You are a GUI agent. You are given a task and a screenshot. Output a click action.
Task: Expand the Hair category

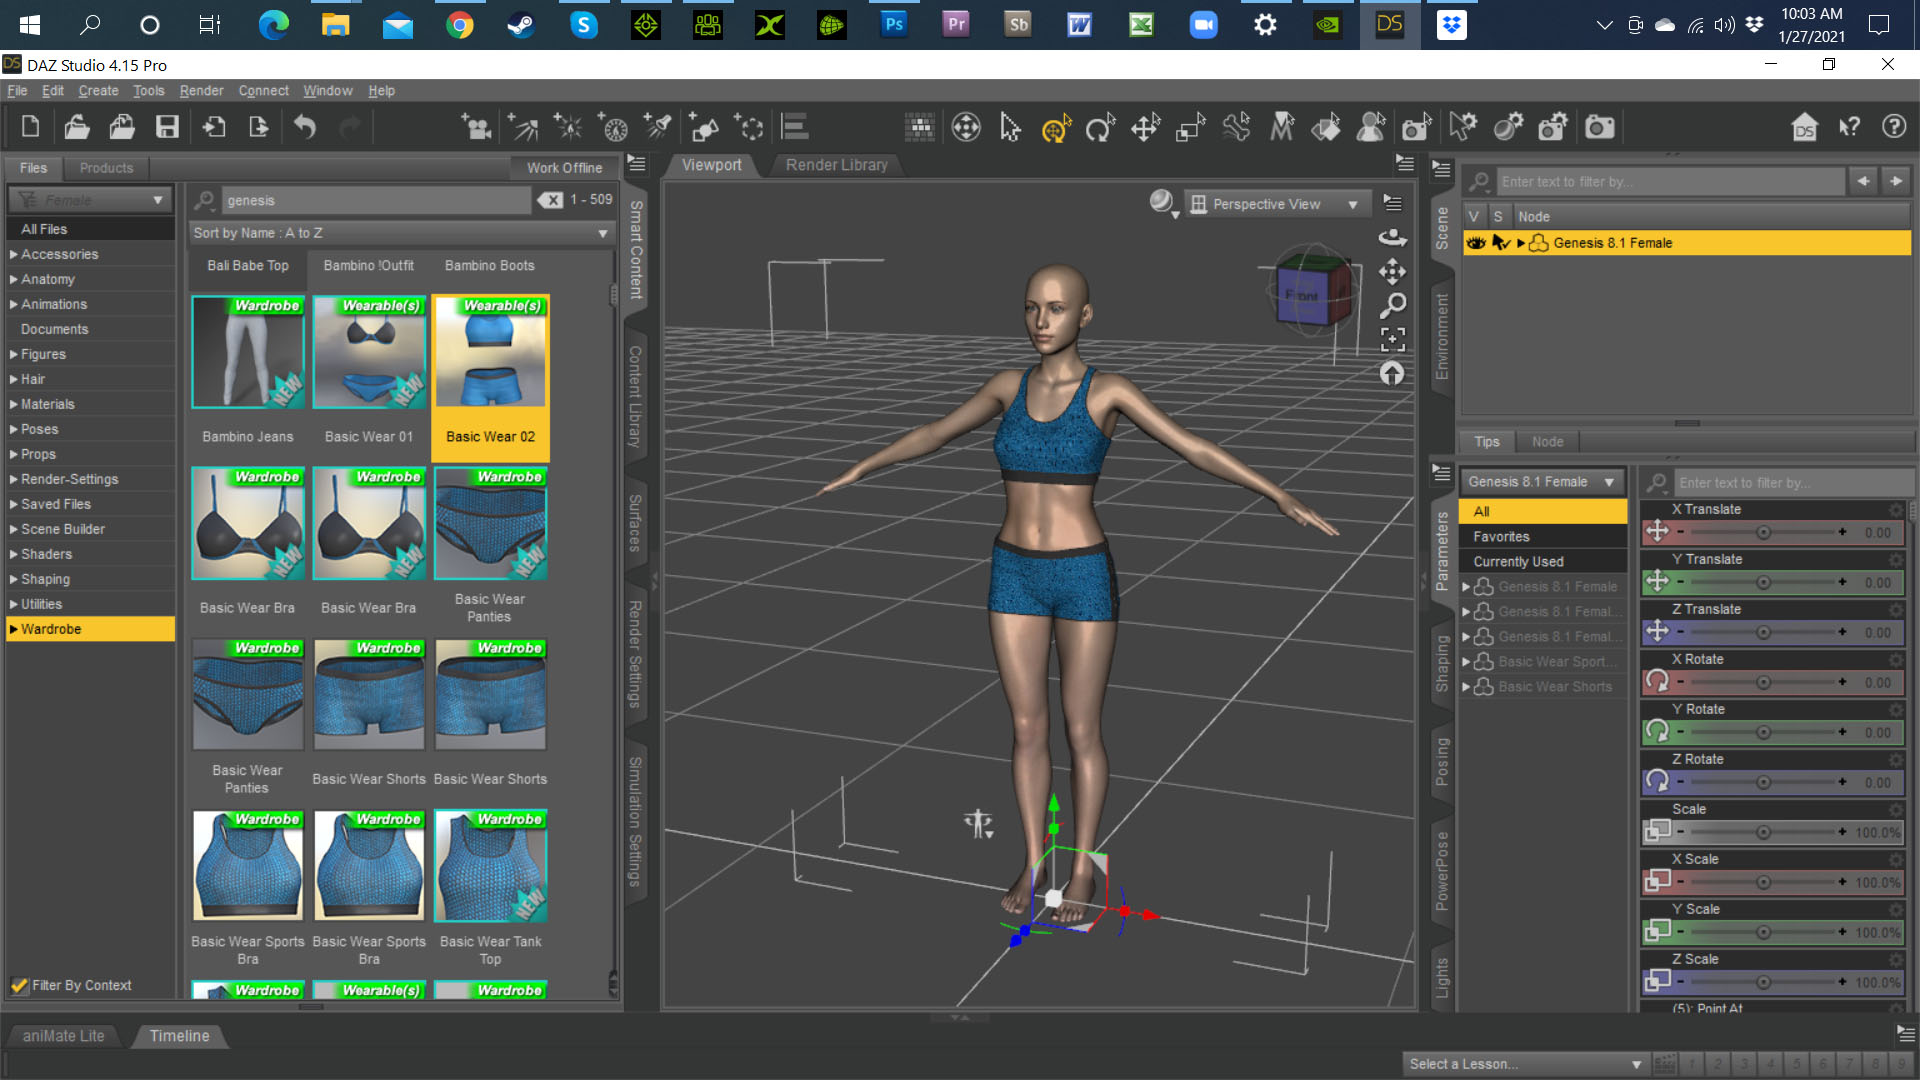click(14, 380)
